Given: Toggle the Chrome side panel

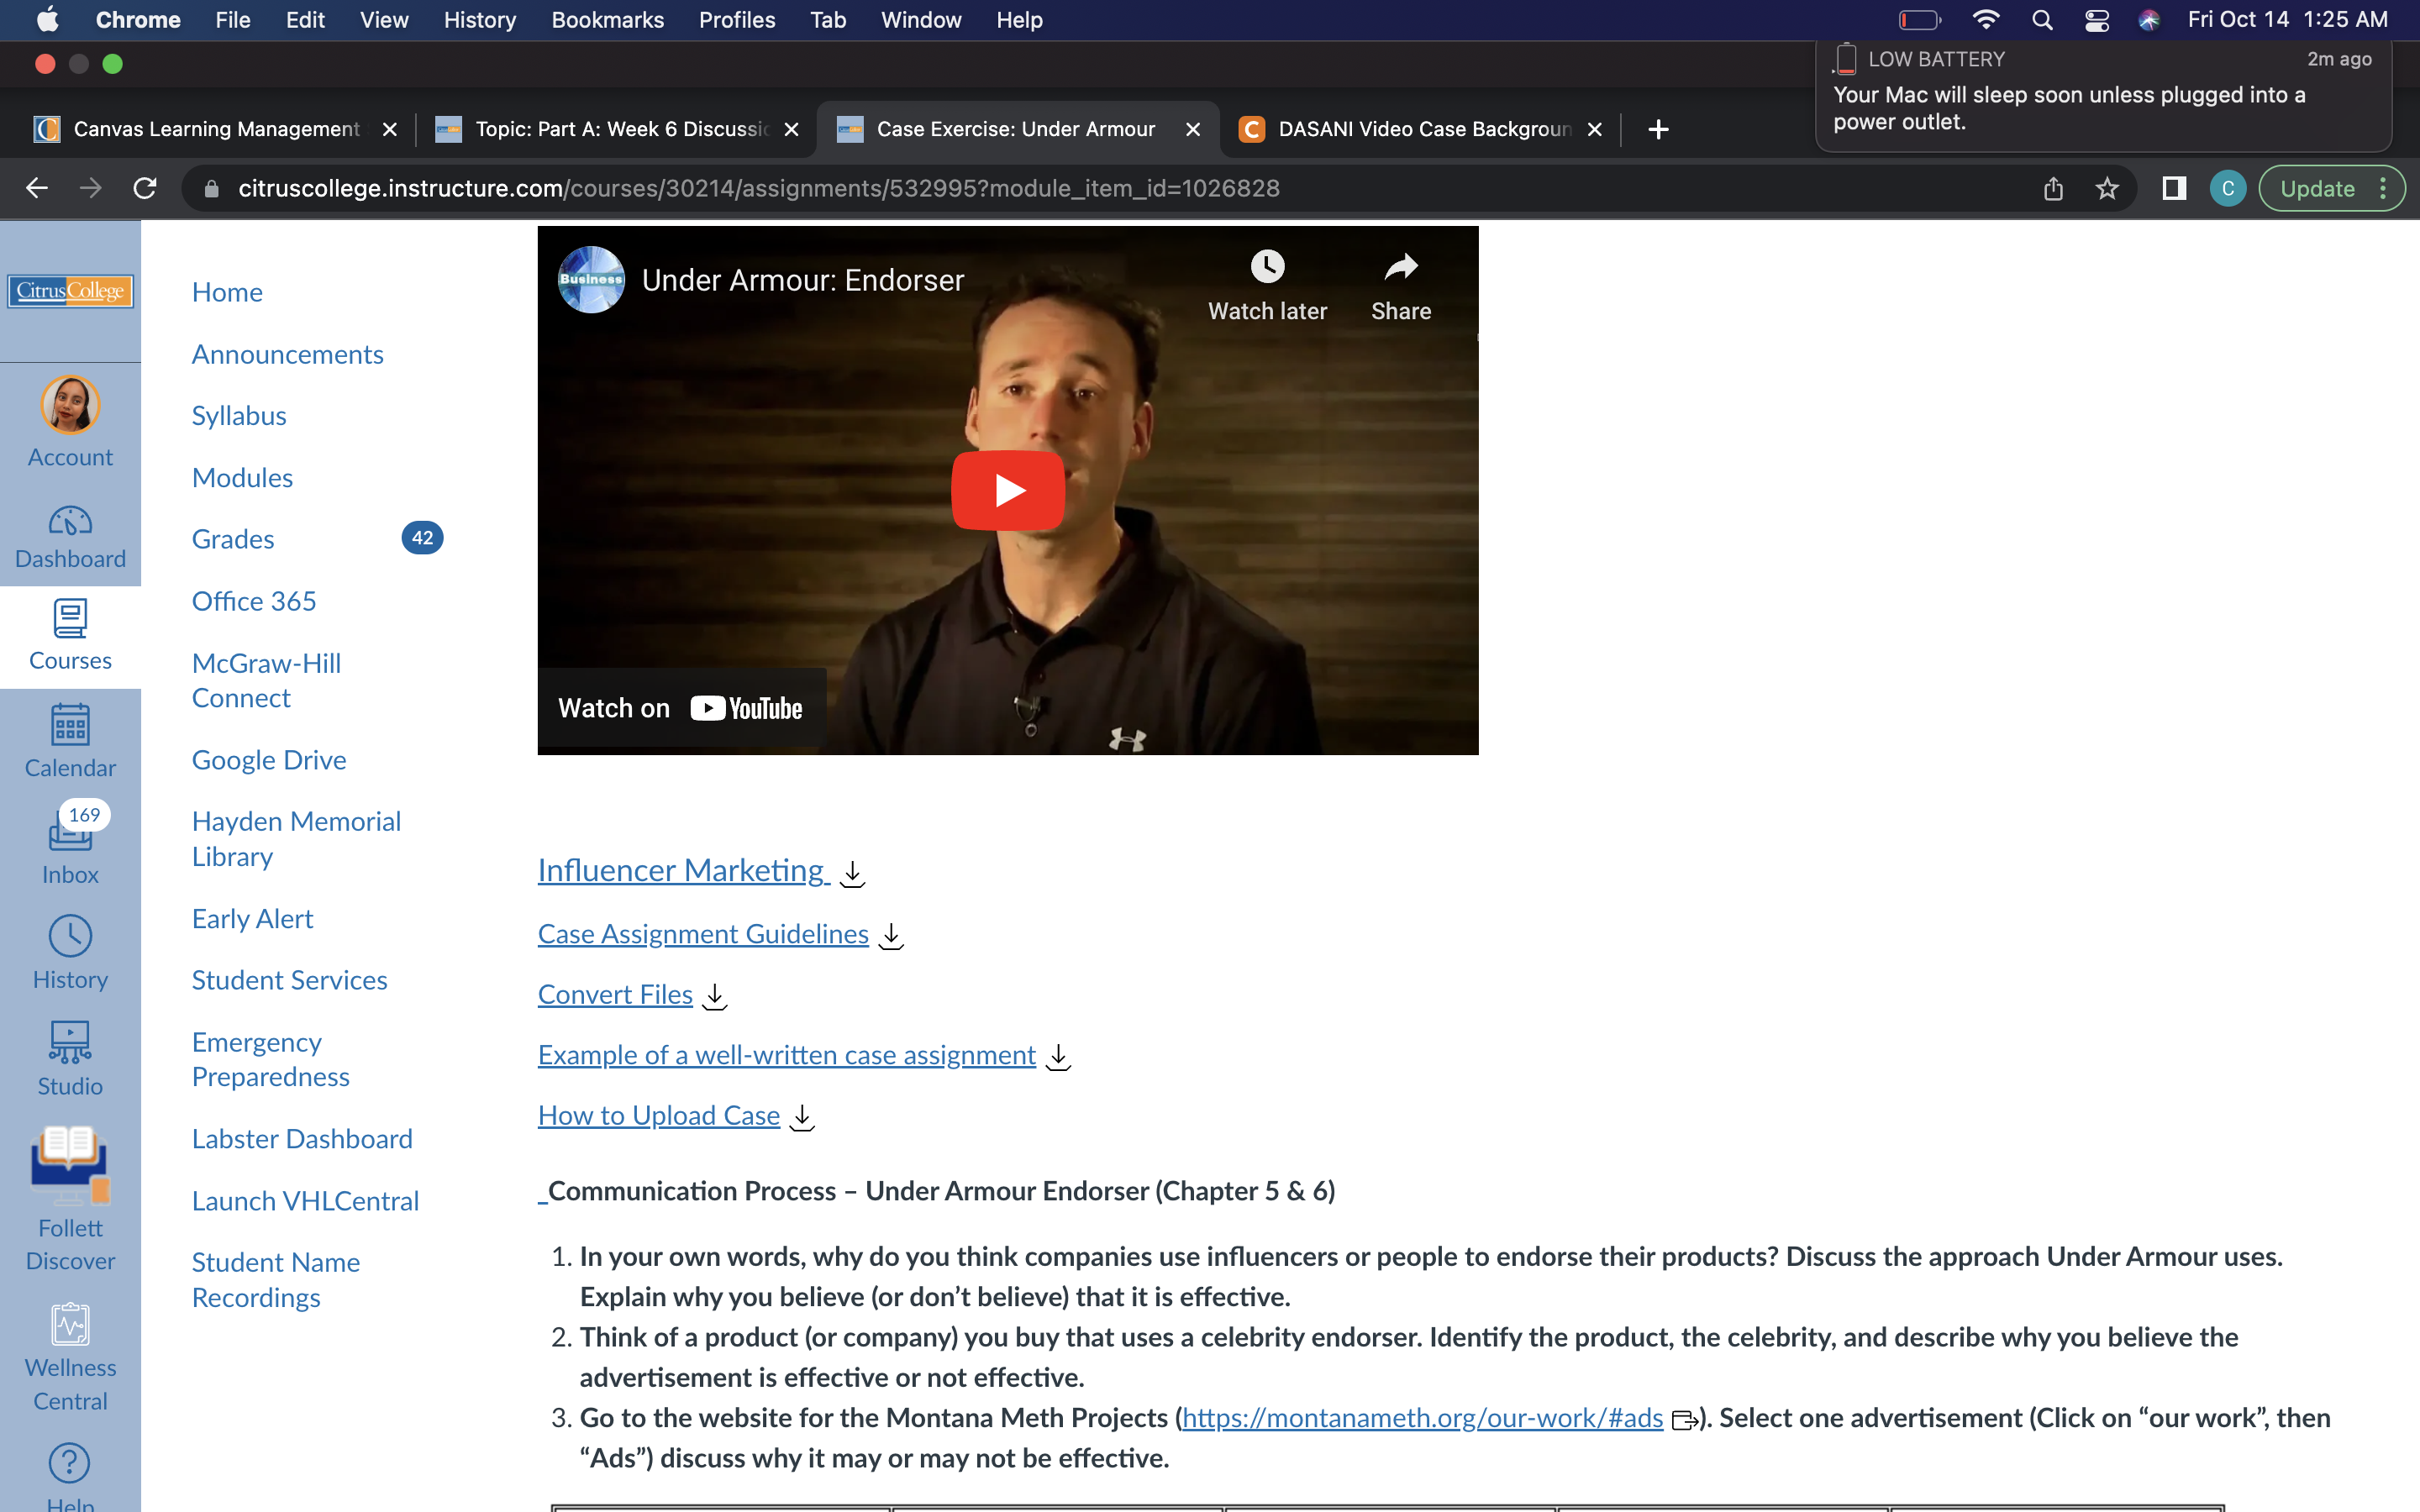Looking at the screenshot, I should [x=2173, y=188].
